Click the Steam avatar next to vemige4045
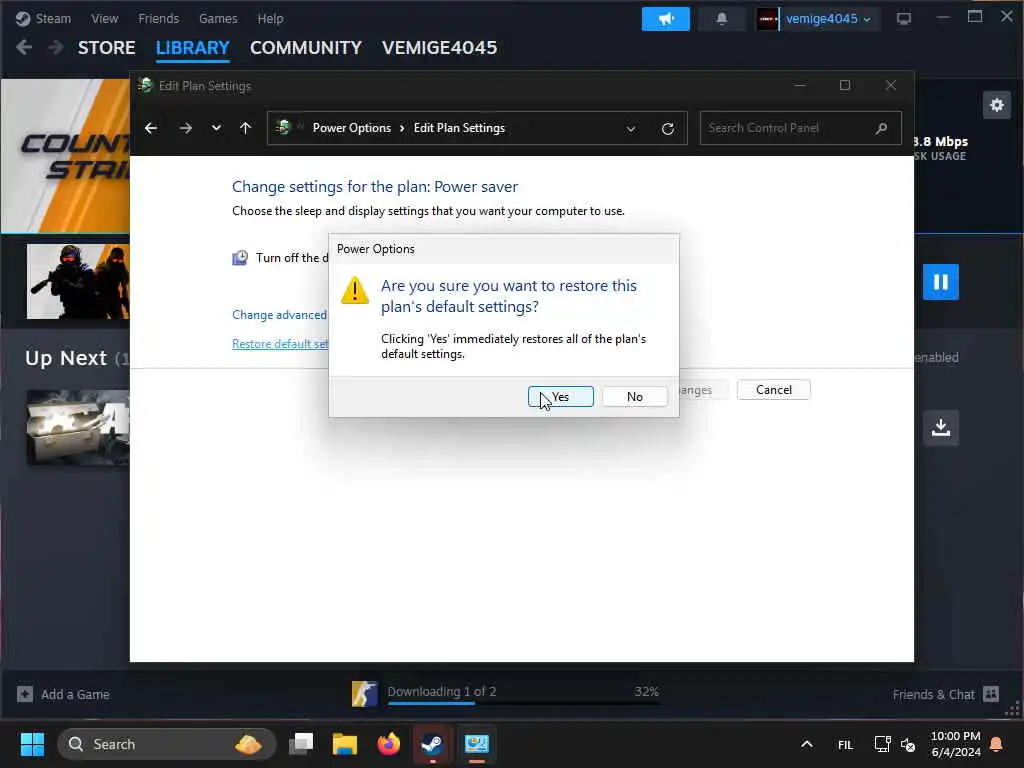1024x768 pixels. (x=767, y=19)
